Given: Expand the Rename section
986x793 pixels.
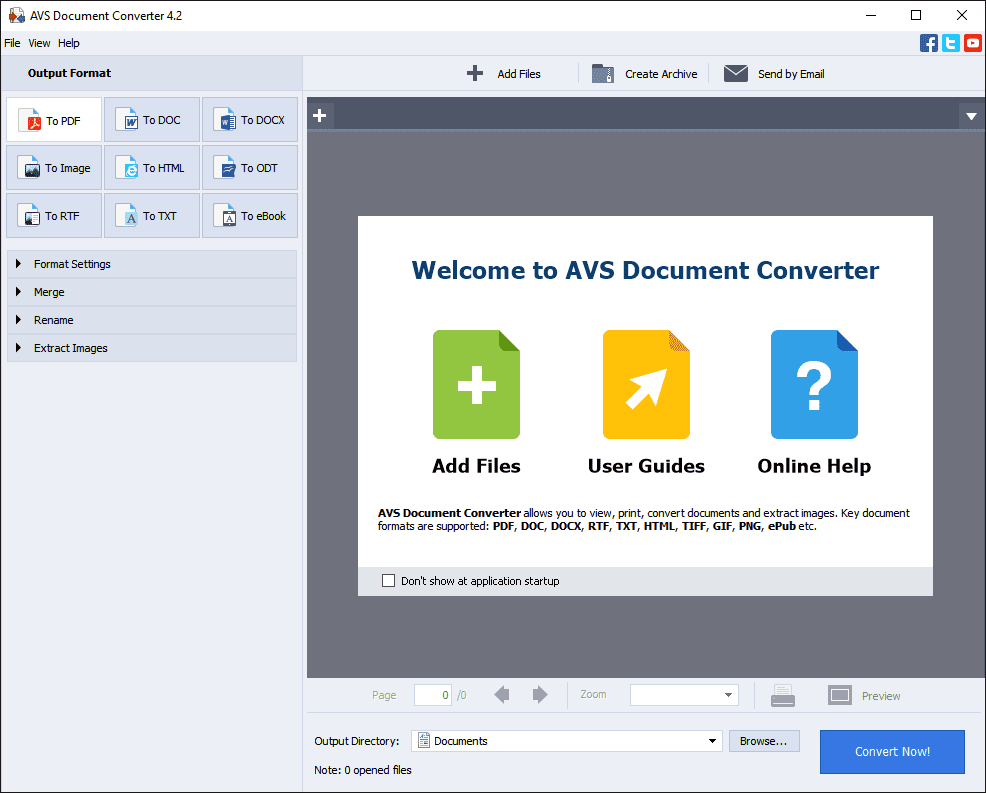Looking at the screenshot, I should pos(152,320).
